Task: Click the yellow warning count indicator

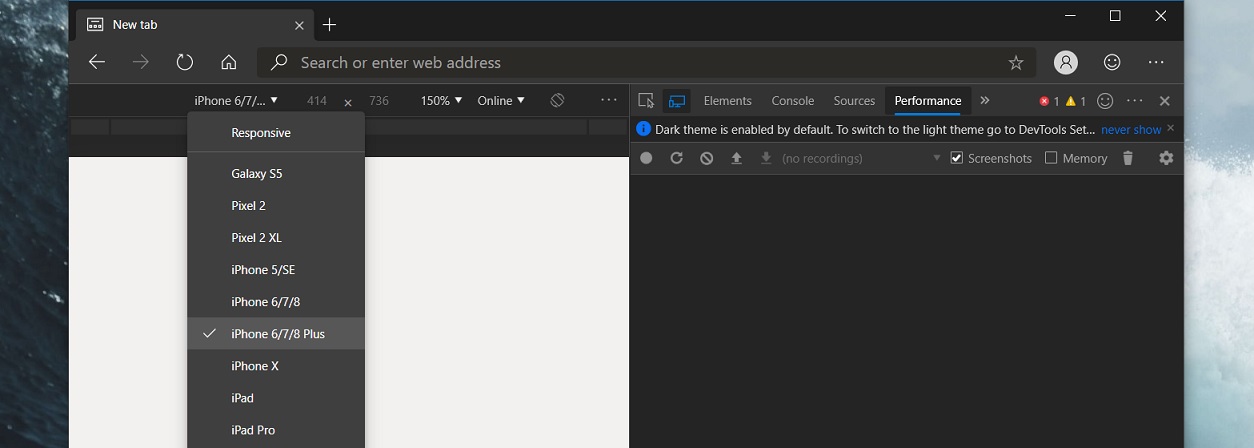Action: point(1076,101)
